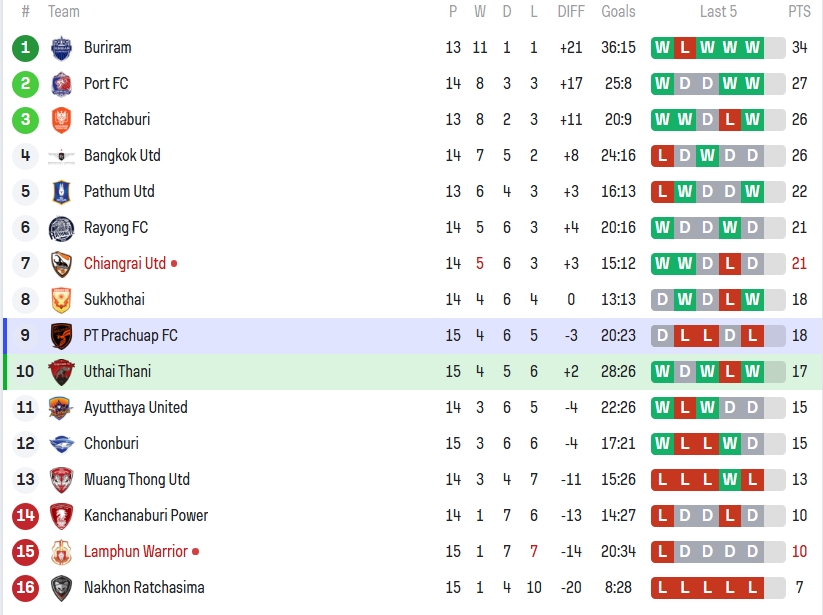Image resolution: width=823 pixels, height=615 pixels.
Task: Click the Last 5 column header
Action: pos(718,12)
